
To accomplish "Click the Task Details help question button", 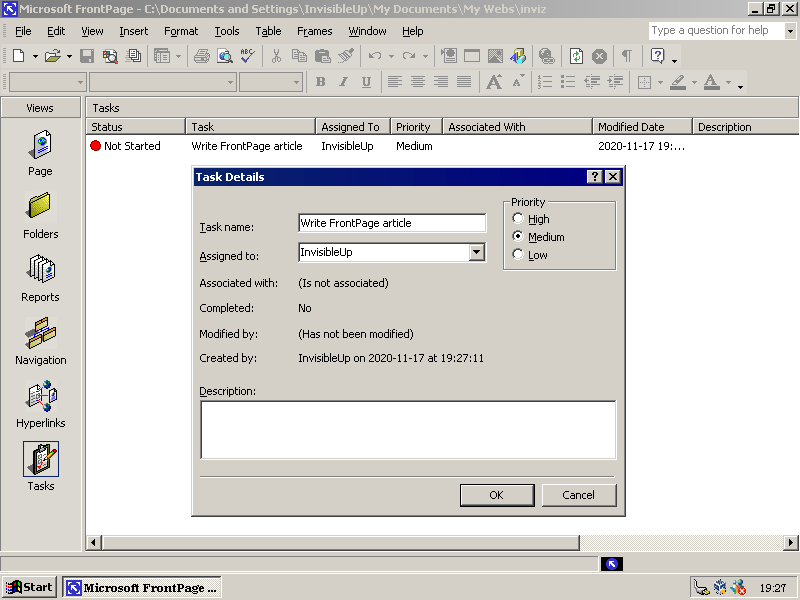I will [594, 177].
